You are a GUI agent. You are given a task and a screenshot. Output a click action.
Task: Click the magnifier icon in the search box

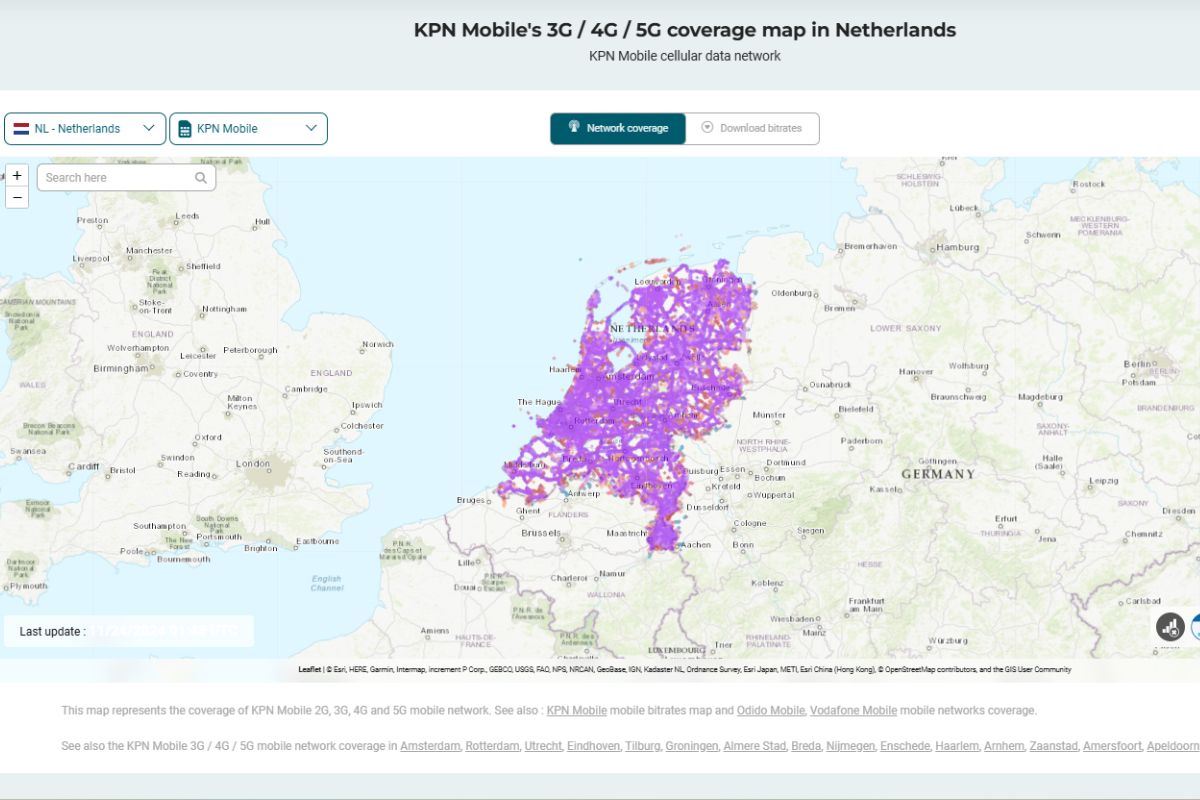click(x=201, y=177)
